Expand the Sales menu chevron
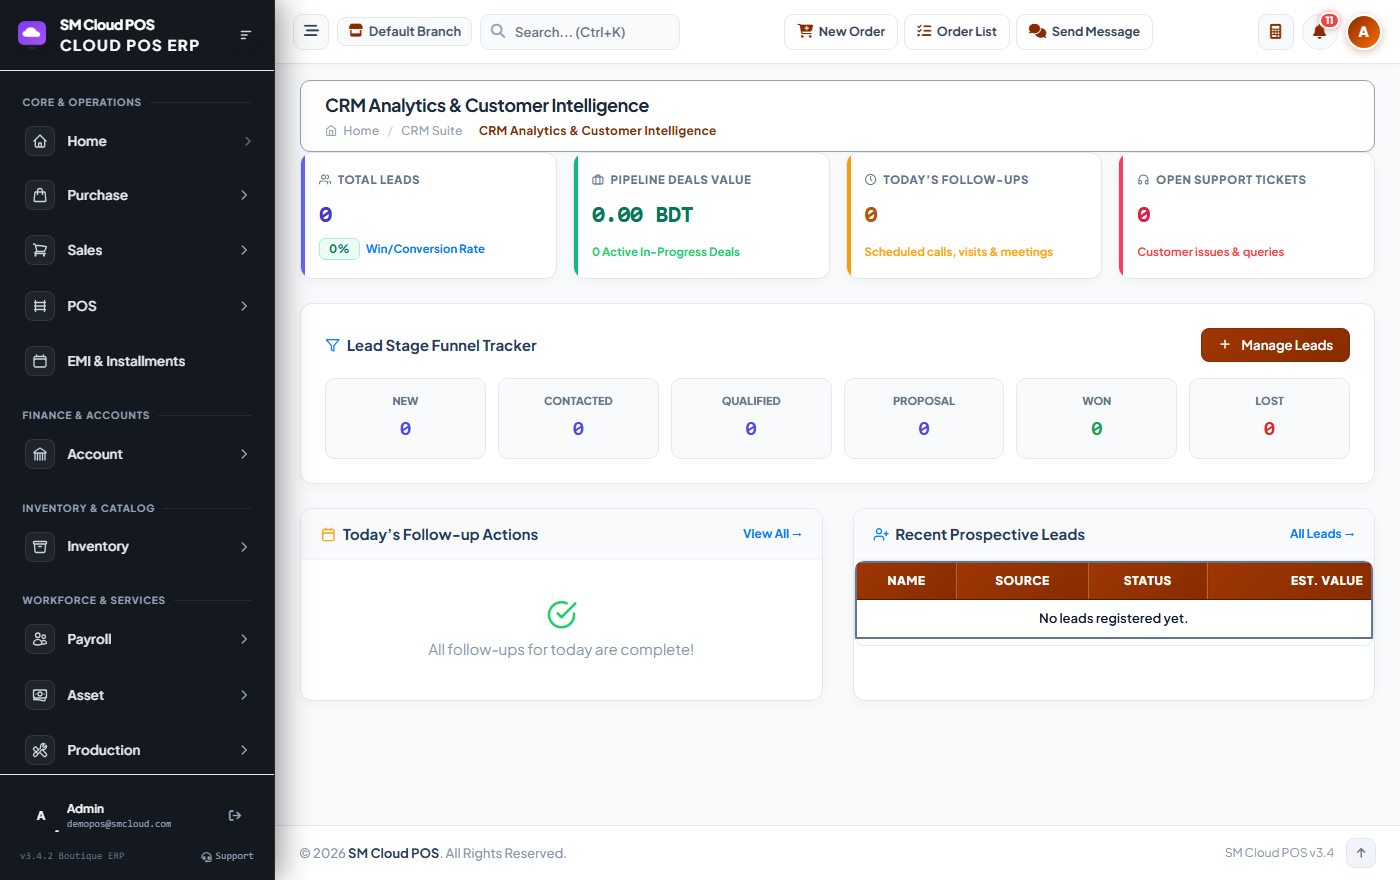Screen dimensions: 1400x880 click(x=244, y=250)
